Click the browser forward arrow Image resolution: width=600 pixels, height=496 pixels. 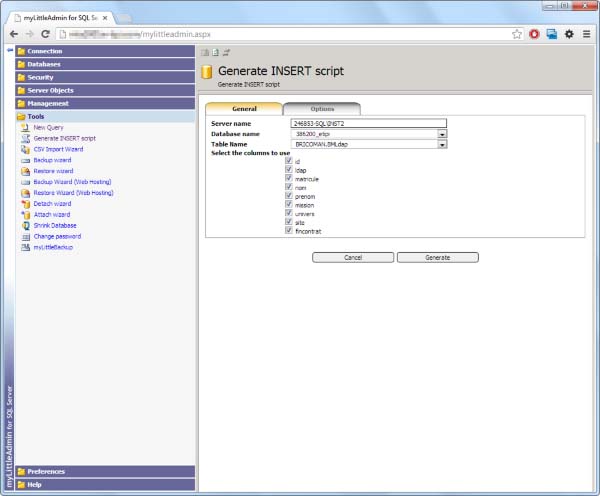point(29,34)
